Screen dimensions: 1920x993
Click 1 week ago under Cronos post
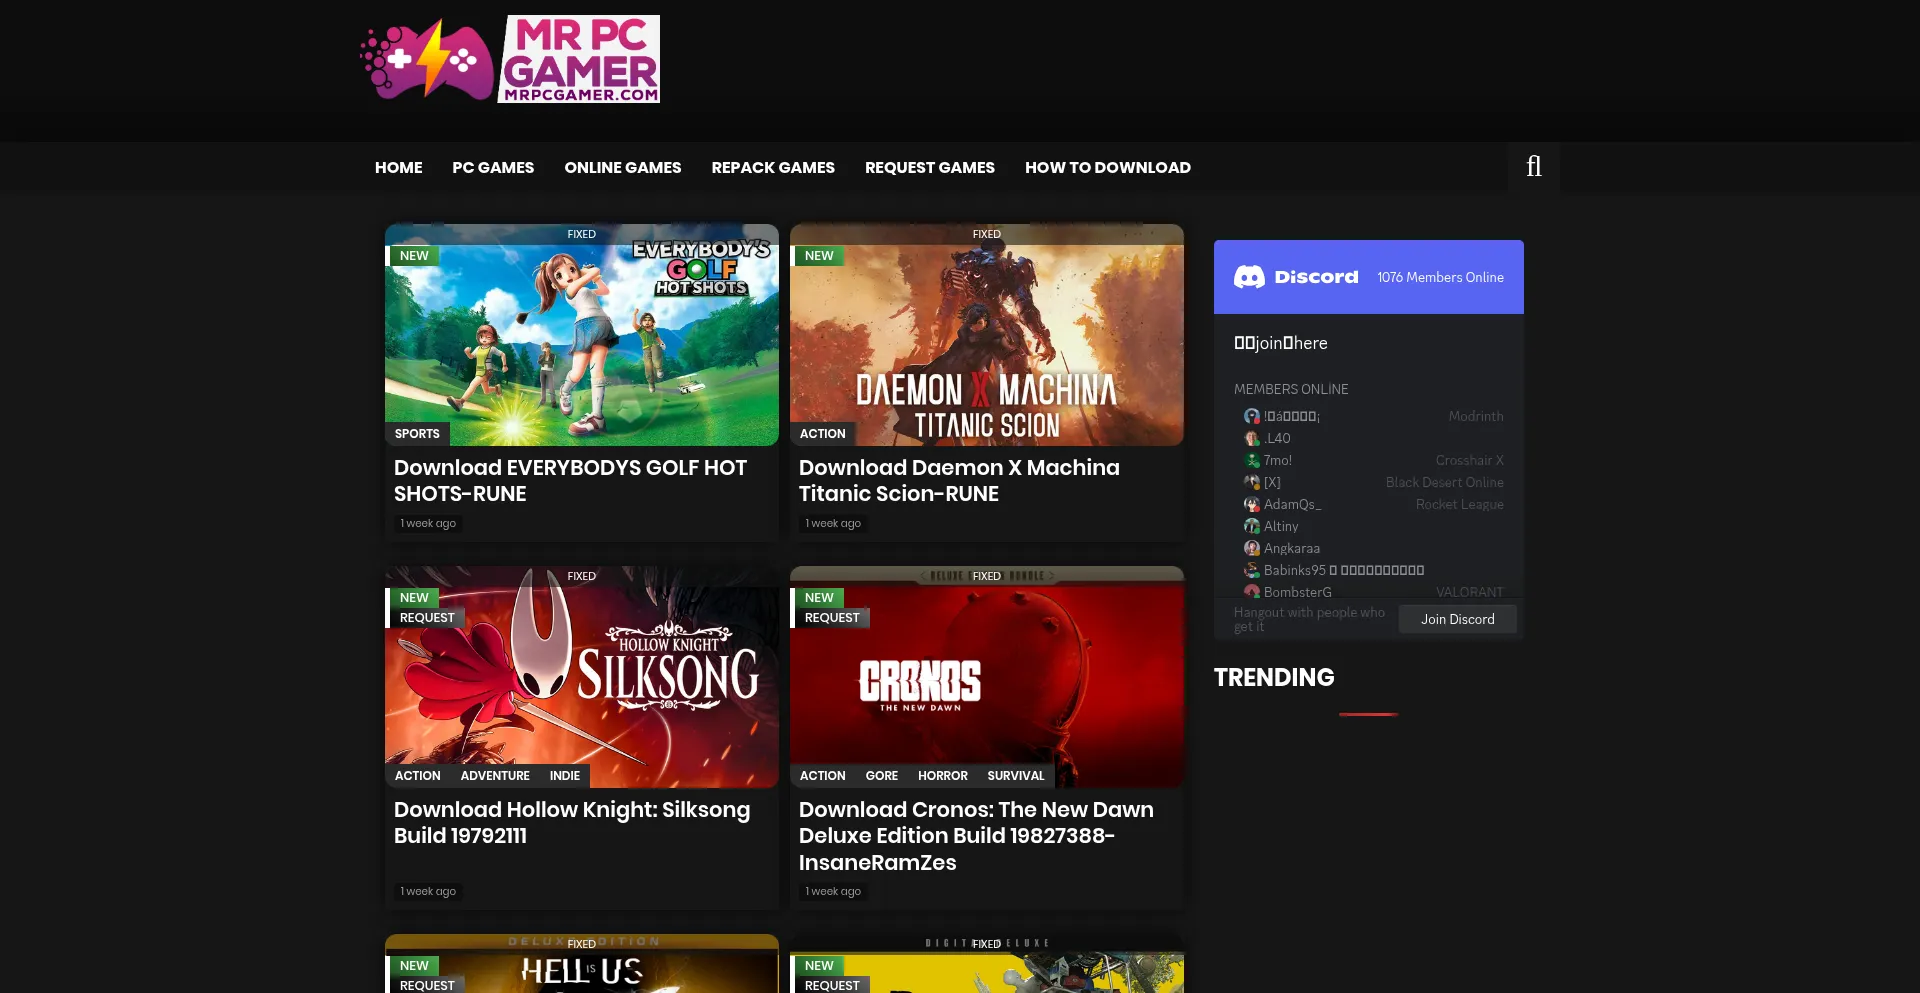tap(833, 891)
